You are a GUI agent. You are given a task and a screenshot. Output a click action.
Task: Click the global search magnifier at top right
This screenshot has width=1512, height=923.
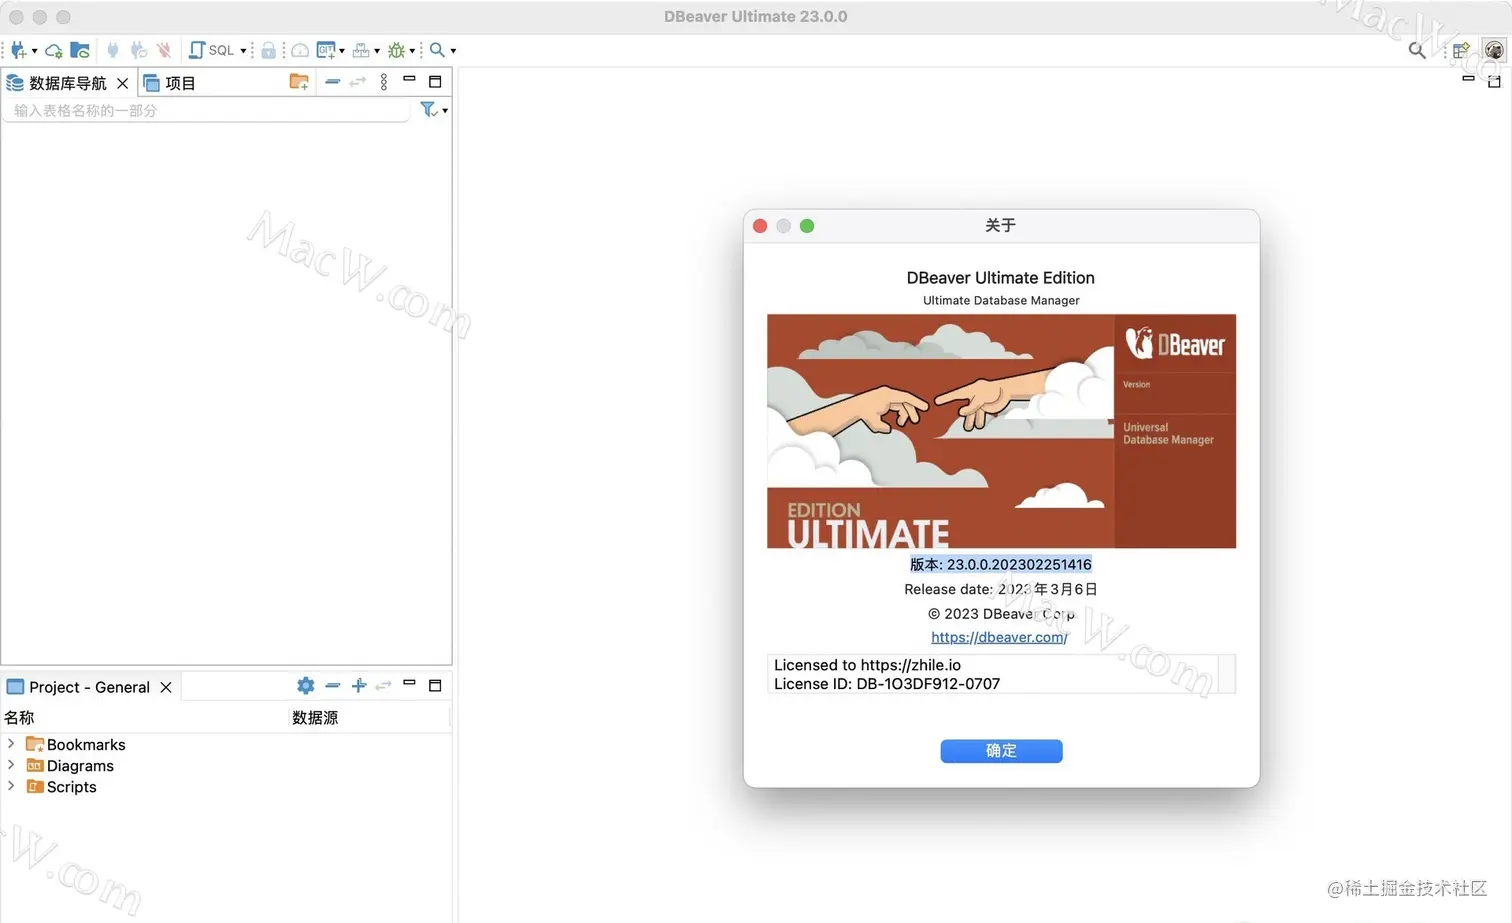coord(1417,50)
